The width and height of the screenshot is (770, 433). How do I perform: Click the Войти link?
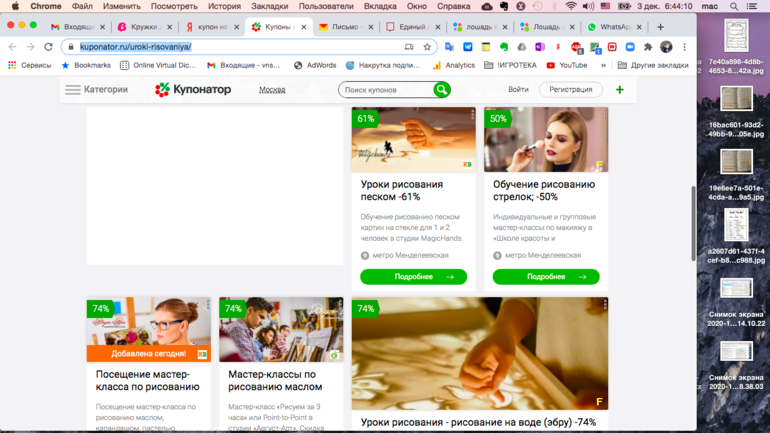(x=518, y=90)
